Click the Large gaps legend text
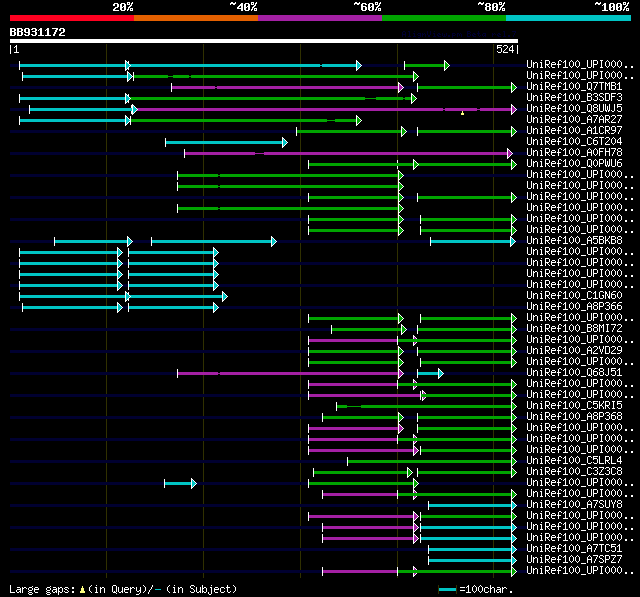Screen dimensions: 640x597 [x=123, y=589]
